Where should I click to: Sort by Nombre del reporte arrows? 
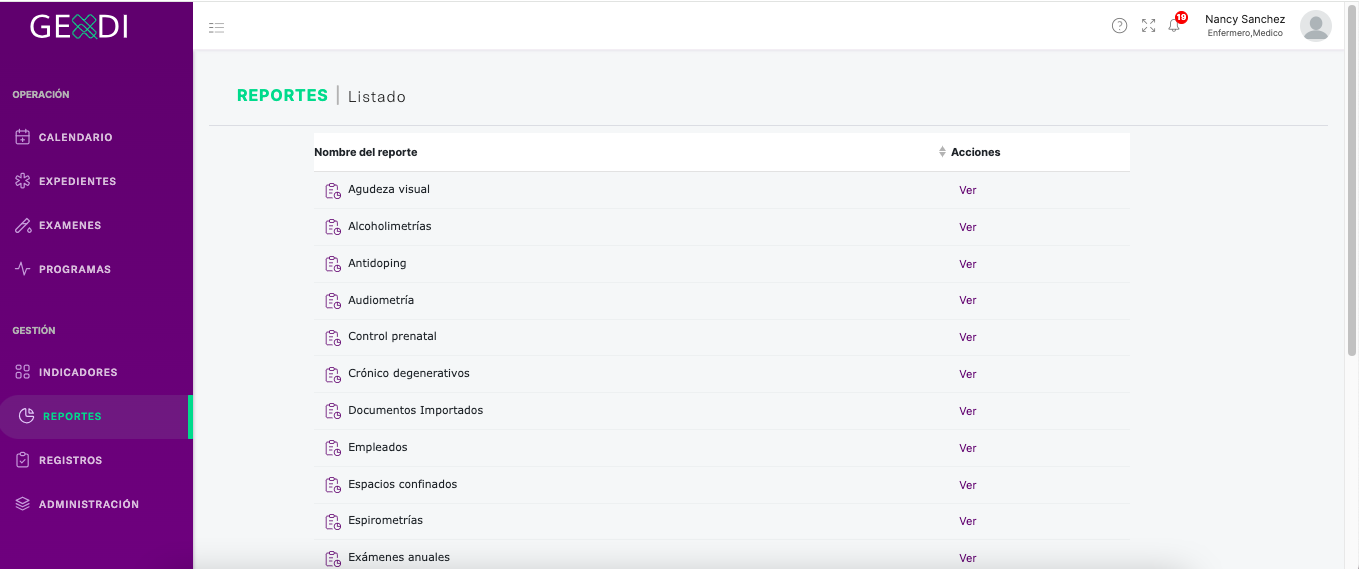click(x=942, y=152)
